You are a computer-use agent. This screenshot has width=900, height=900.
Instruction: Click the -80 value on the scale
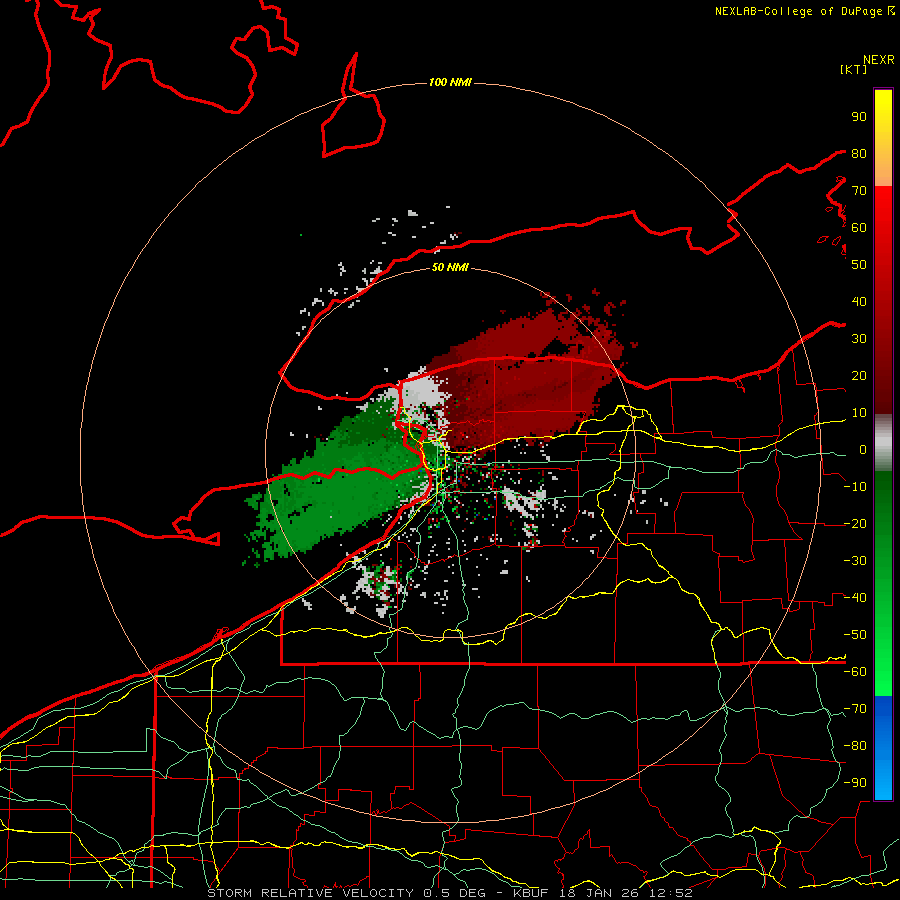coord(855,746)
